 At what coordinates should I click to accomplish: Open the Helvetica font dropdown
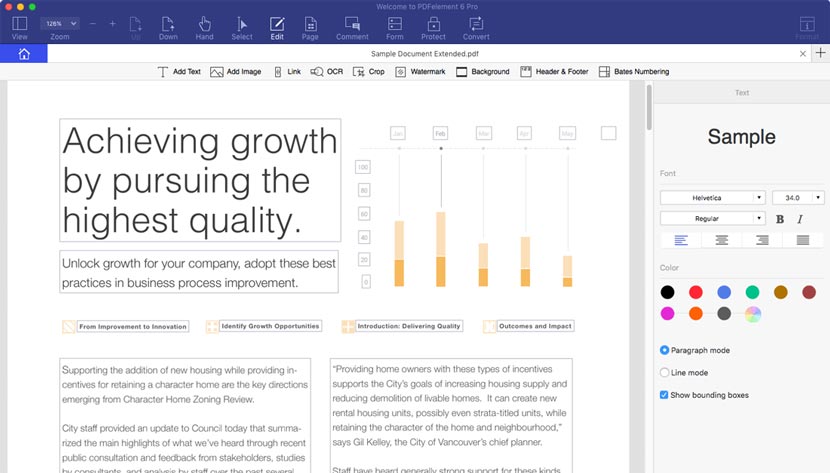[x=712, y=198]
